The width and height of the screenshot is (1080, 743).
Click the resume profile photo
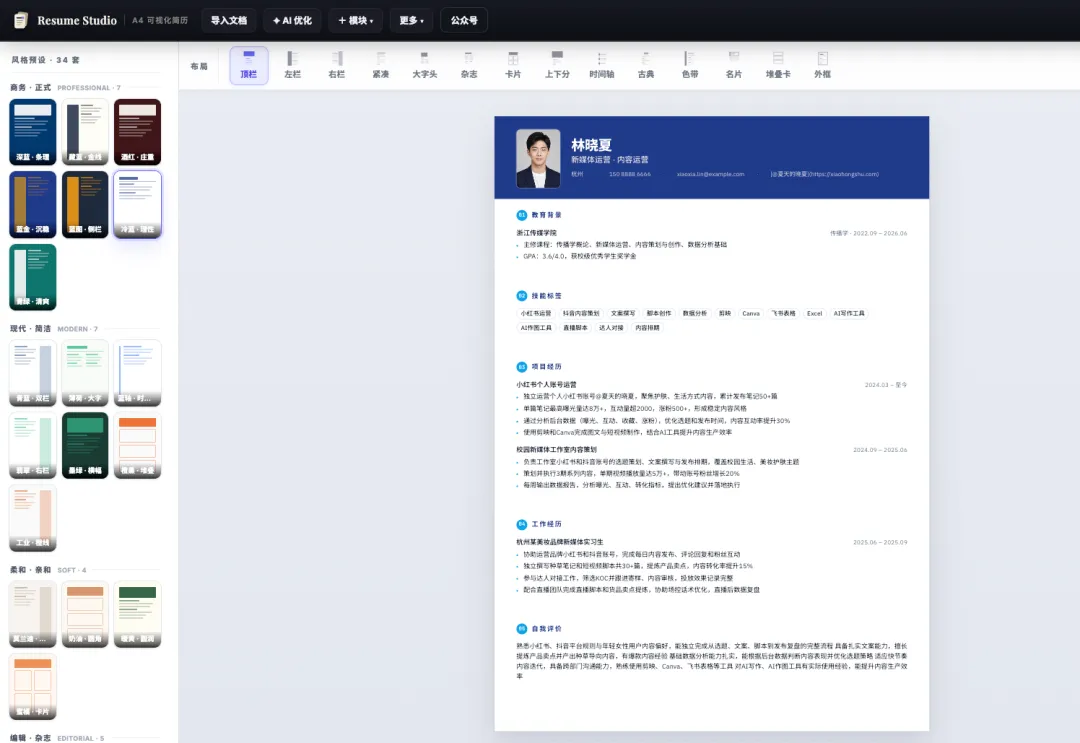539,158
